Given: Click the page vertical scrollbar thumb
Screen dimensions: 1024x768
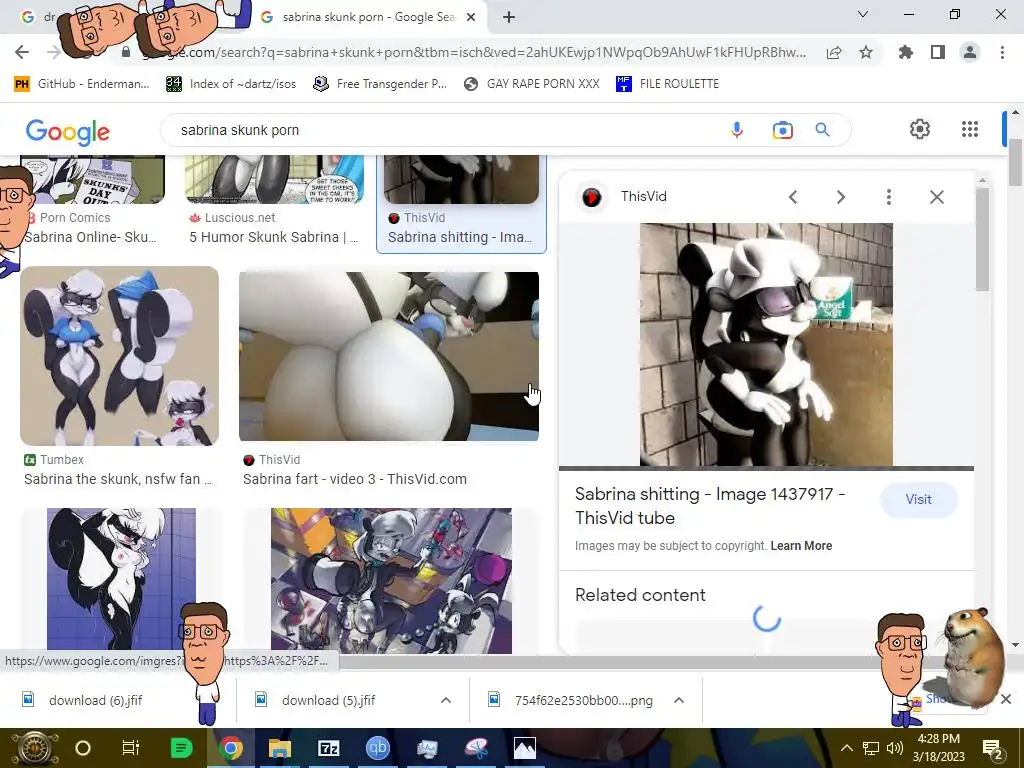Looking at the screenshot, I should point(1015,162).
